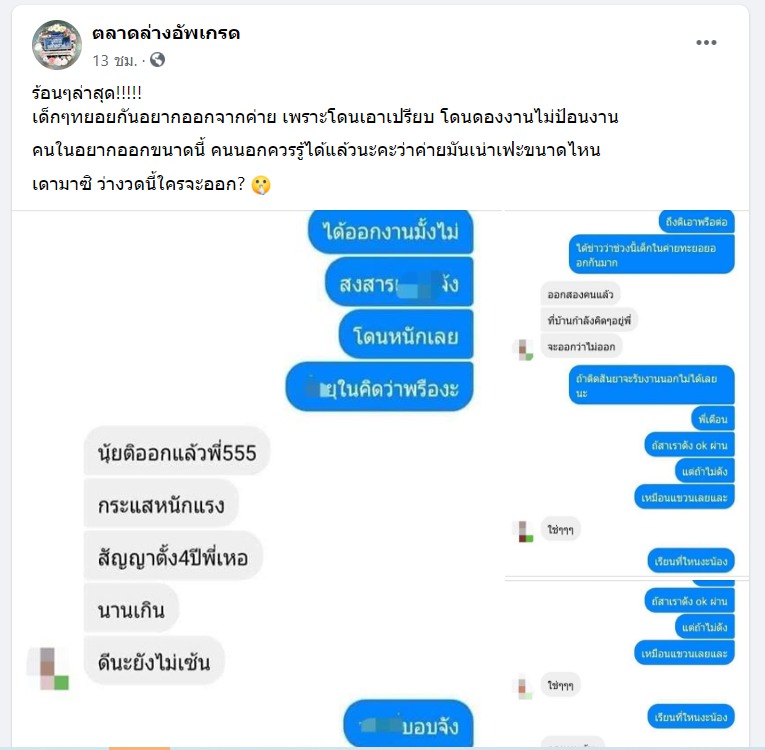Open the ตลาดล่างอัพเกรด page name link
The width and height of the screenshot is (765, 750).
tap(166, 33)
